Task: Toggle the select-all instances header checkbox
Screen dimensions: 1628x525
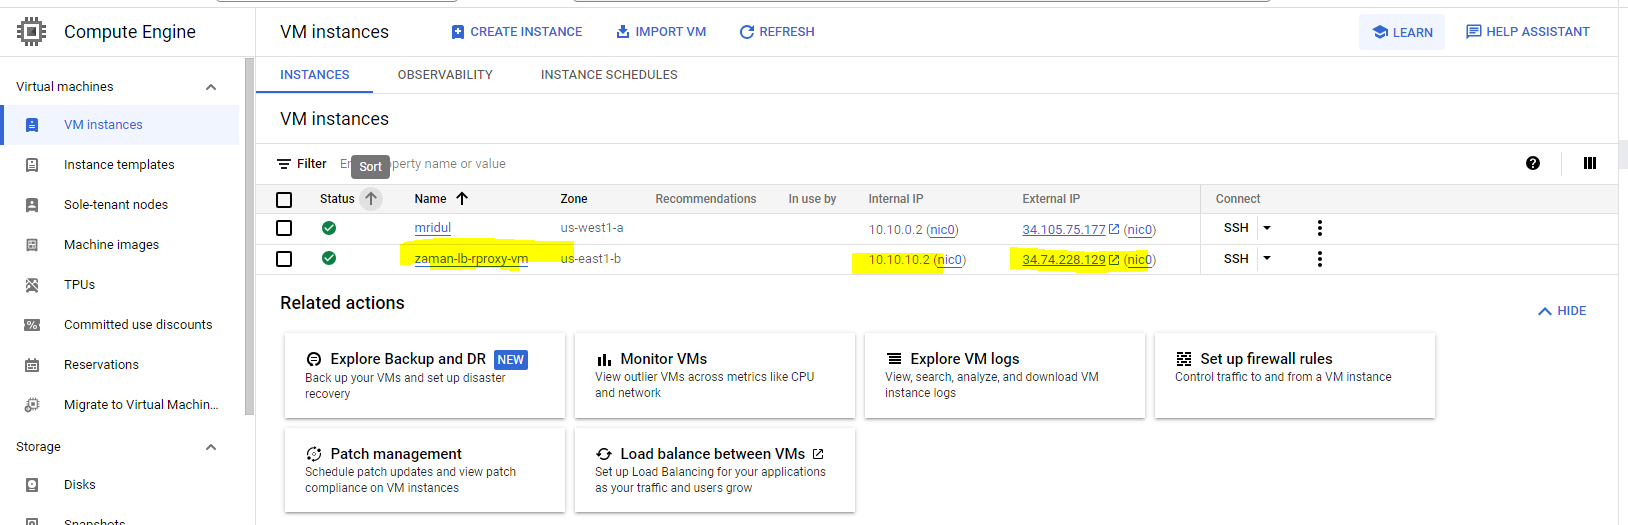Action: [x=284, y=199]
